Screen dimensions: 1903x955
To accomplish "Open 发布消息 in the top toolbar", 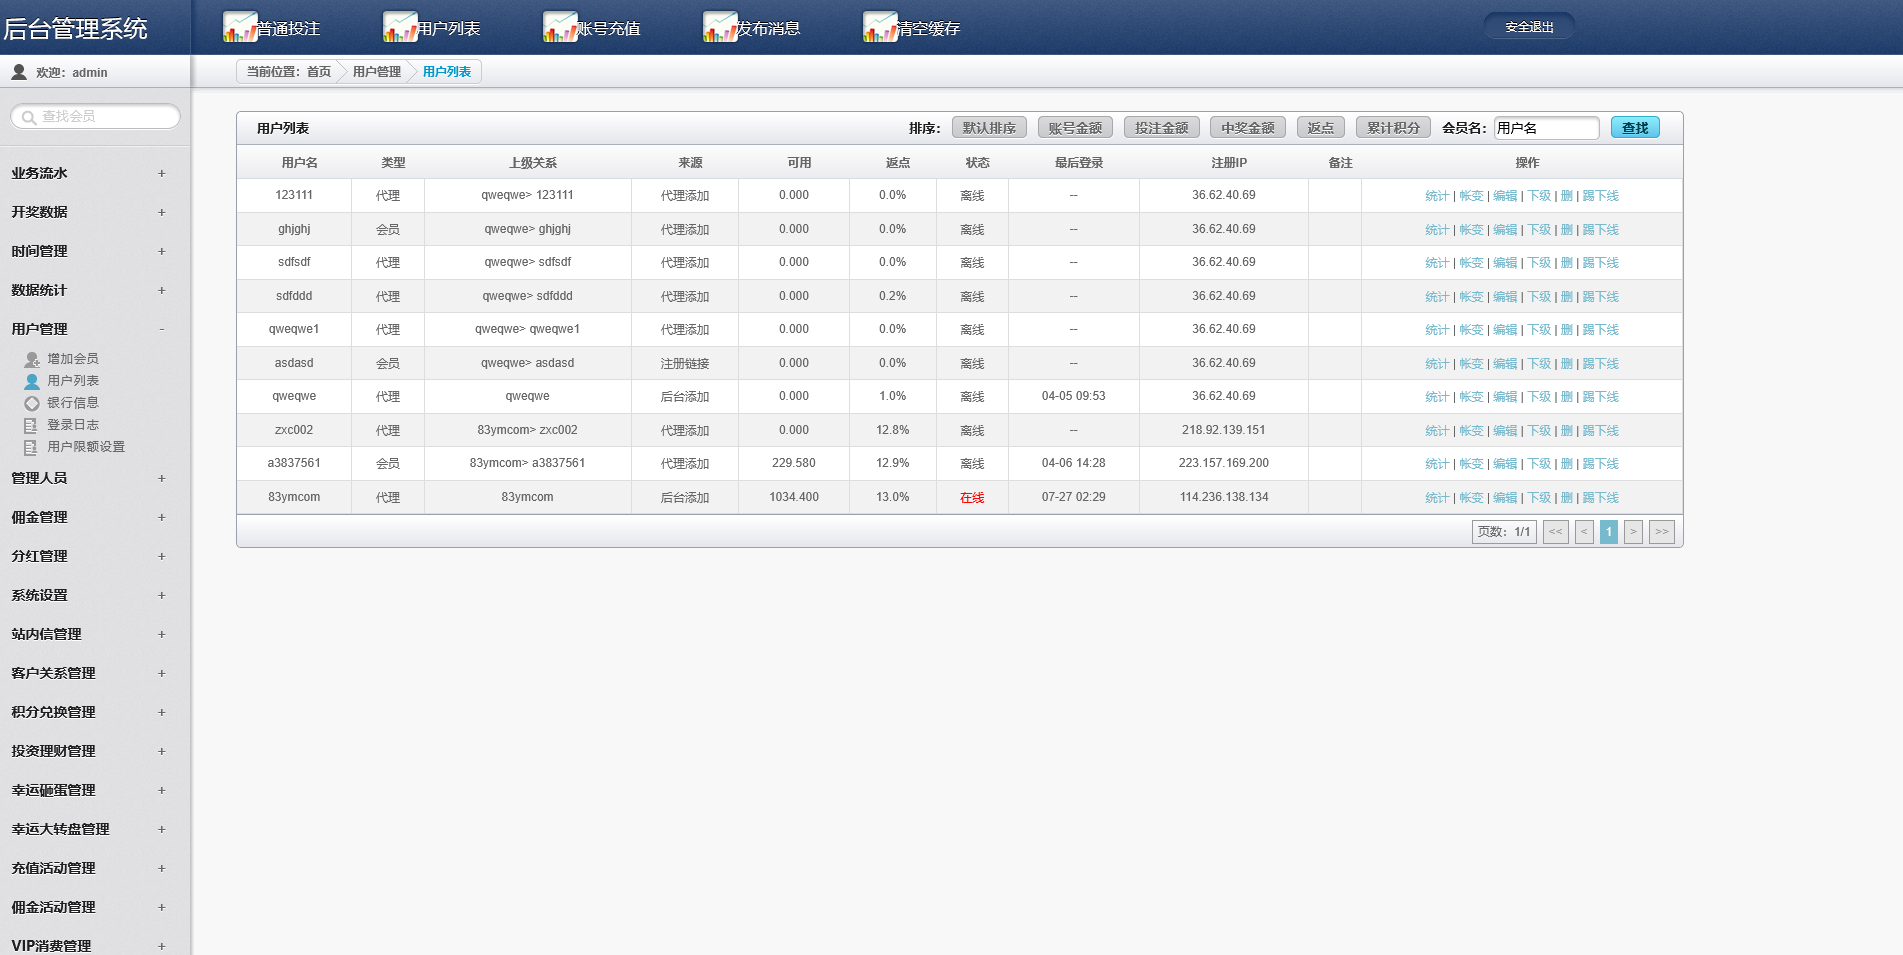I will 768,29.
